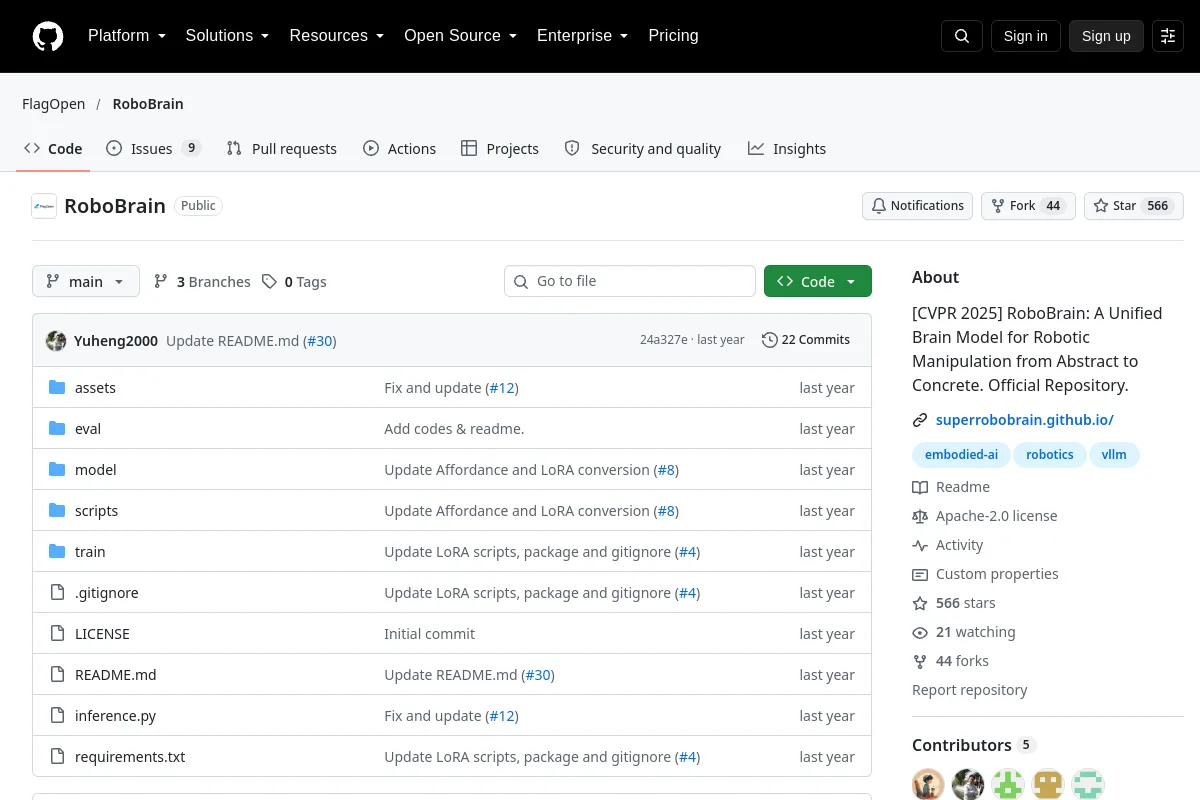1200x800 pixels.
Task: Click the Notifications button
Action: (x=917, y=206)
